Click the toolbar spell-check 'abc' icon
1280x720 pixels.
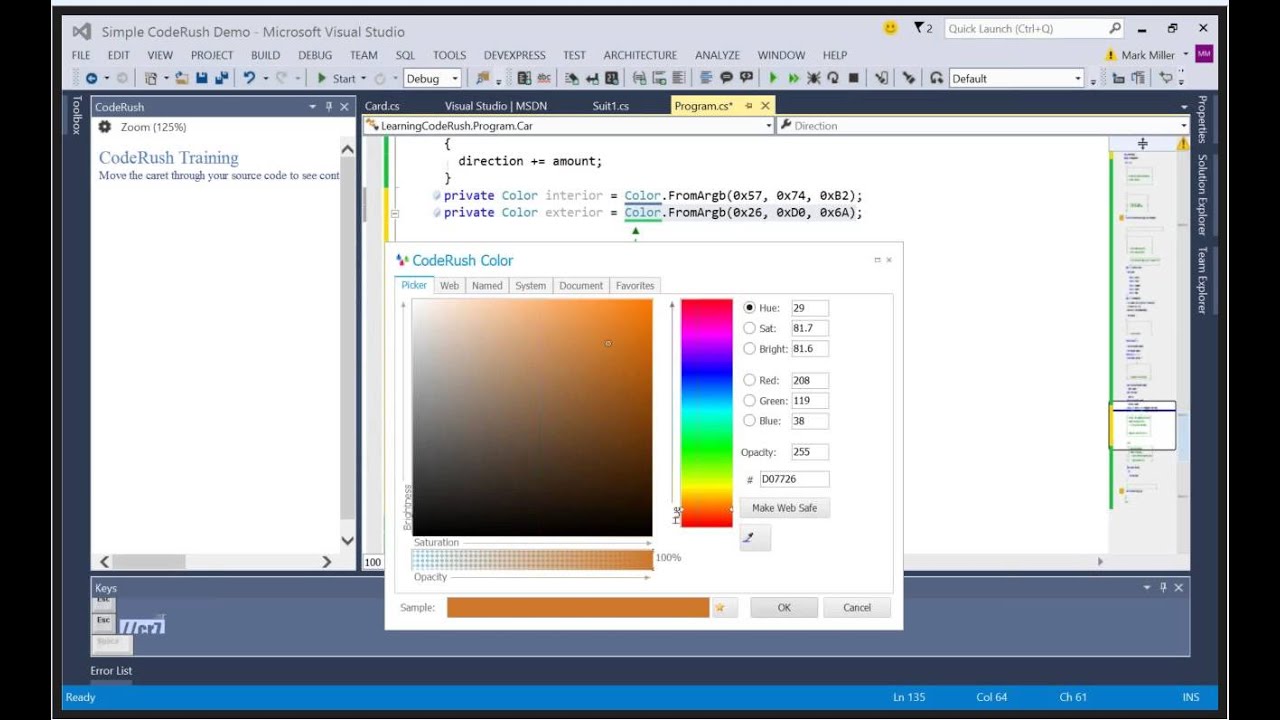(x=543, y=78)
